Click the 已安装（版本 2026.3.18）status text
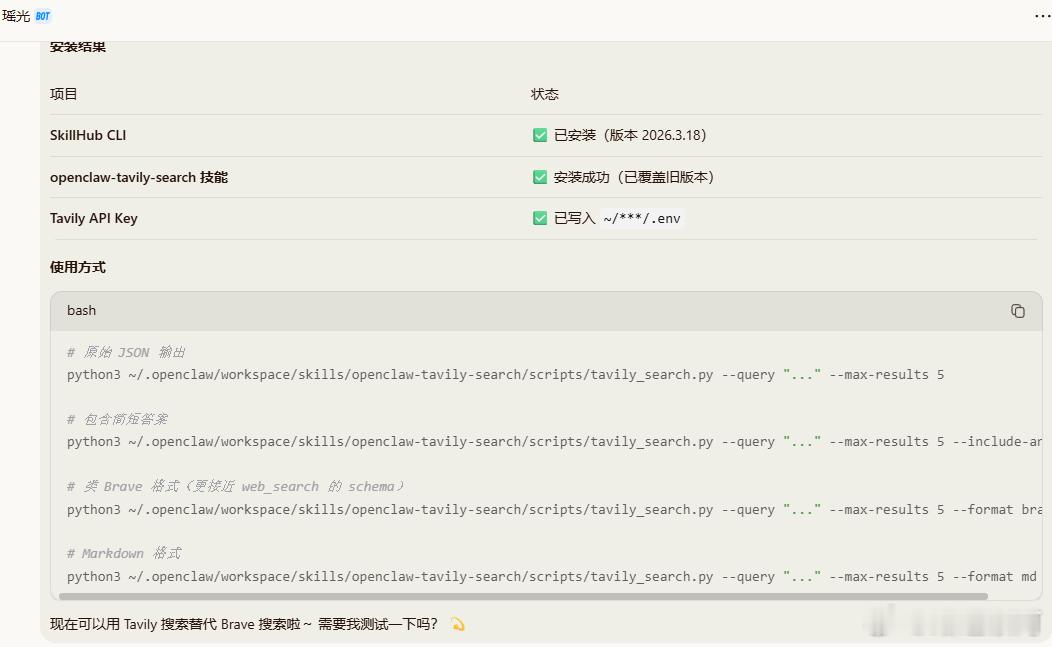The height and width of the screenshot is (647, 1052). click(630, 136)
